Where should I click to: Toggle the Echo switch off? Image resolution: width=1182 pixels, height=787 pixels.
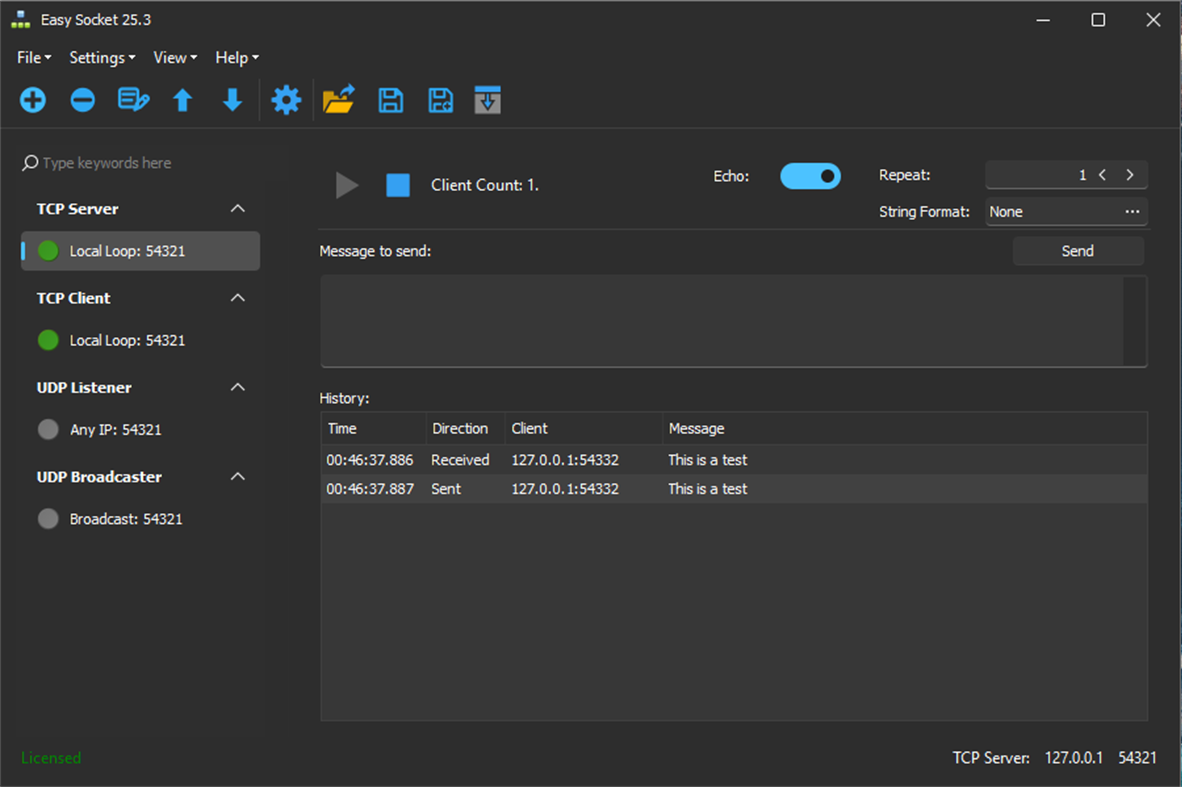point(810,176)
